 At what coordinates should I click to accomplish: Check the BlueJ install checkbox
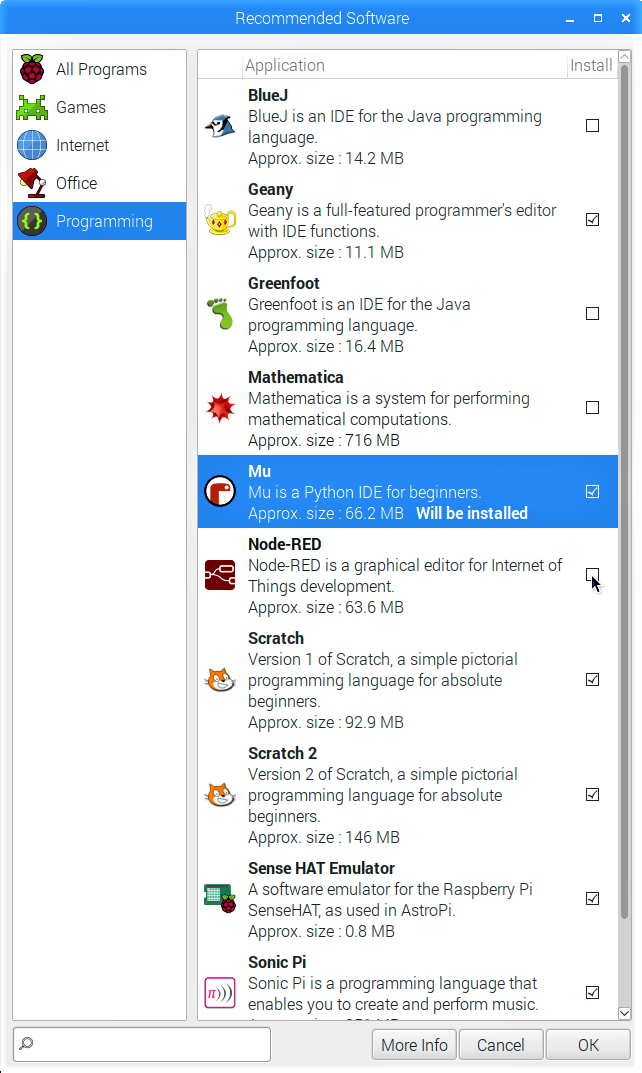[x=593, y=126]
